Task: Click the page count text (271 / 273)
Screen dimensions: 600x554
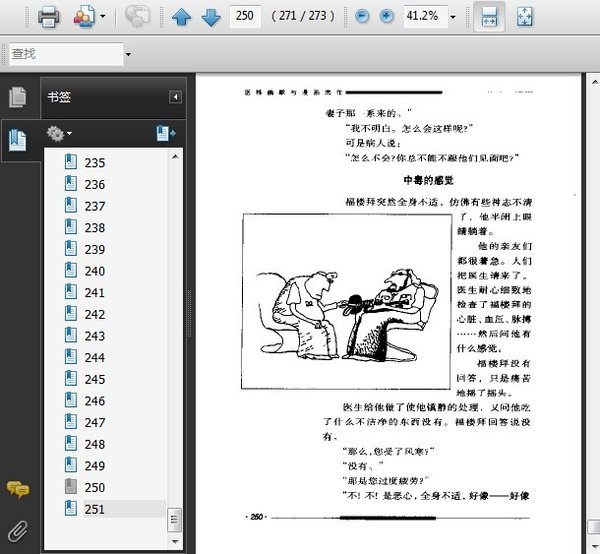Action: [302, 16]
